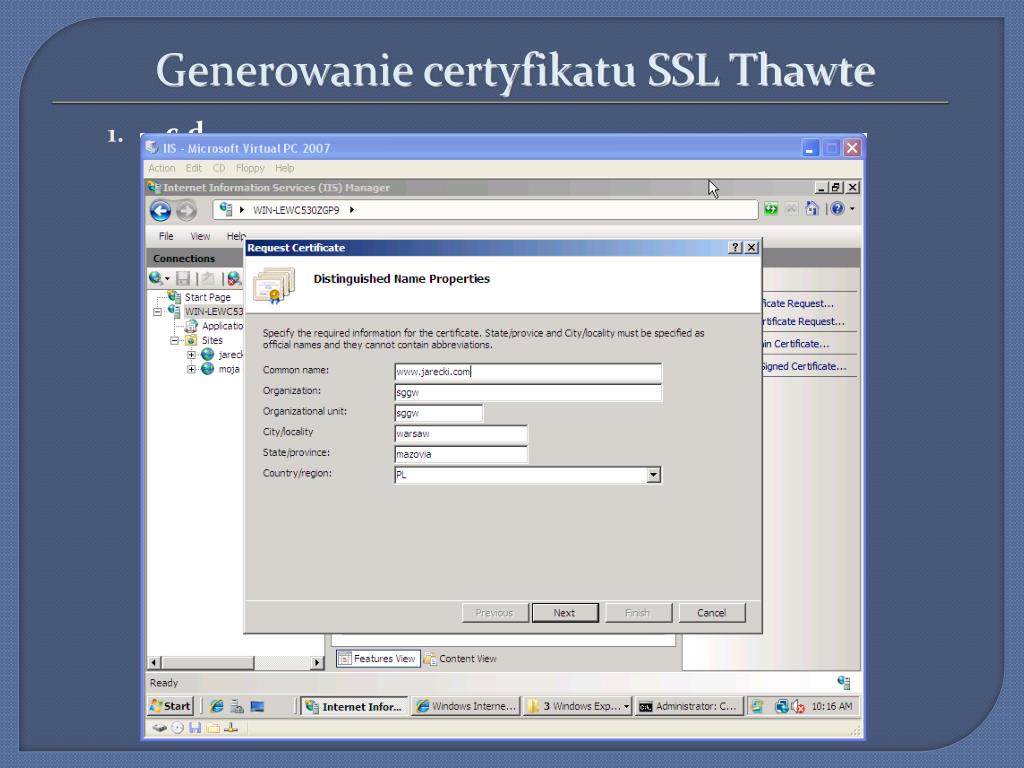Viewport: 1024px width, 768px height.
Task: Click the Home icon in IIS toolbar
Action: [x=812, y=209]
